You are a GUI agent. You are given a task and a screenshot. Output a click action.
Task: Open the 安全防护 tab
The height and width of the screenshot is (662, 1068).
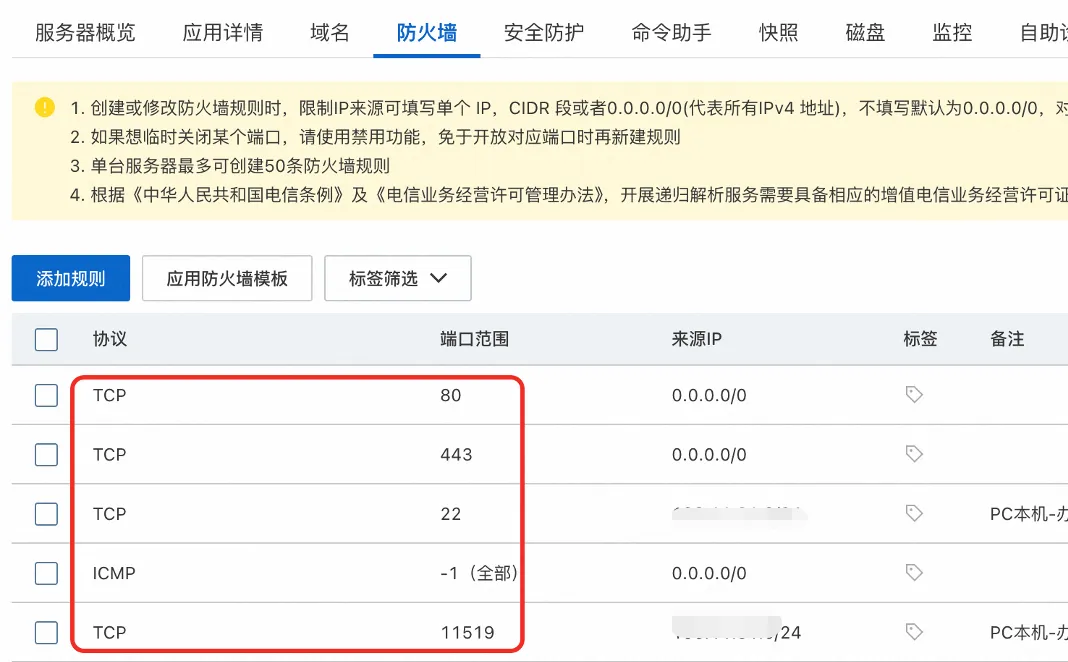click(544, 32)
